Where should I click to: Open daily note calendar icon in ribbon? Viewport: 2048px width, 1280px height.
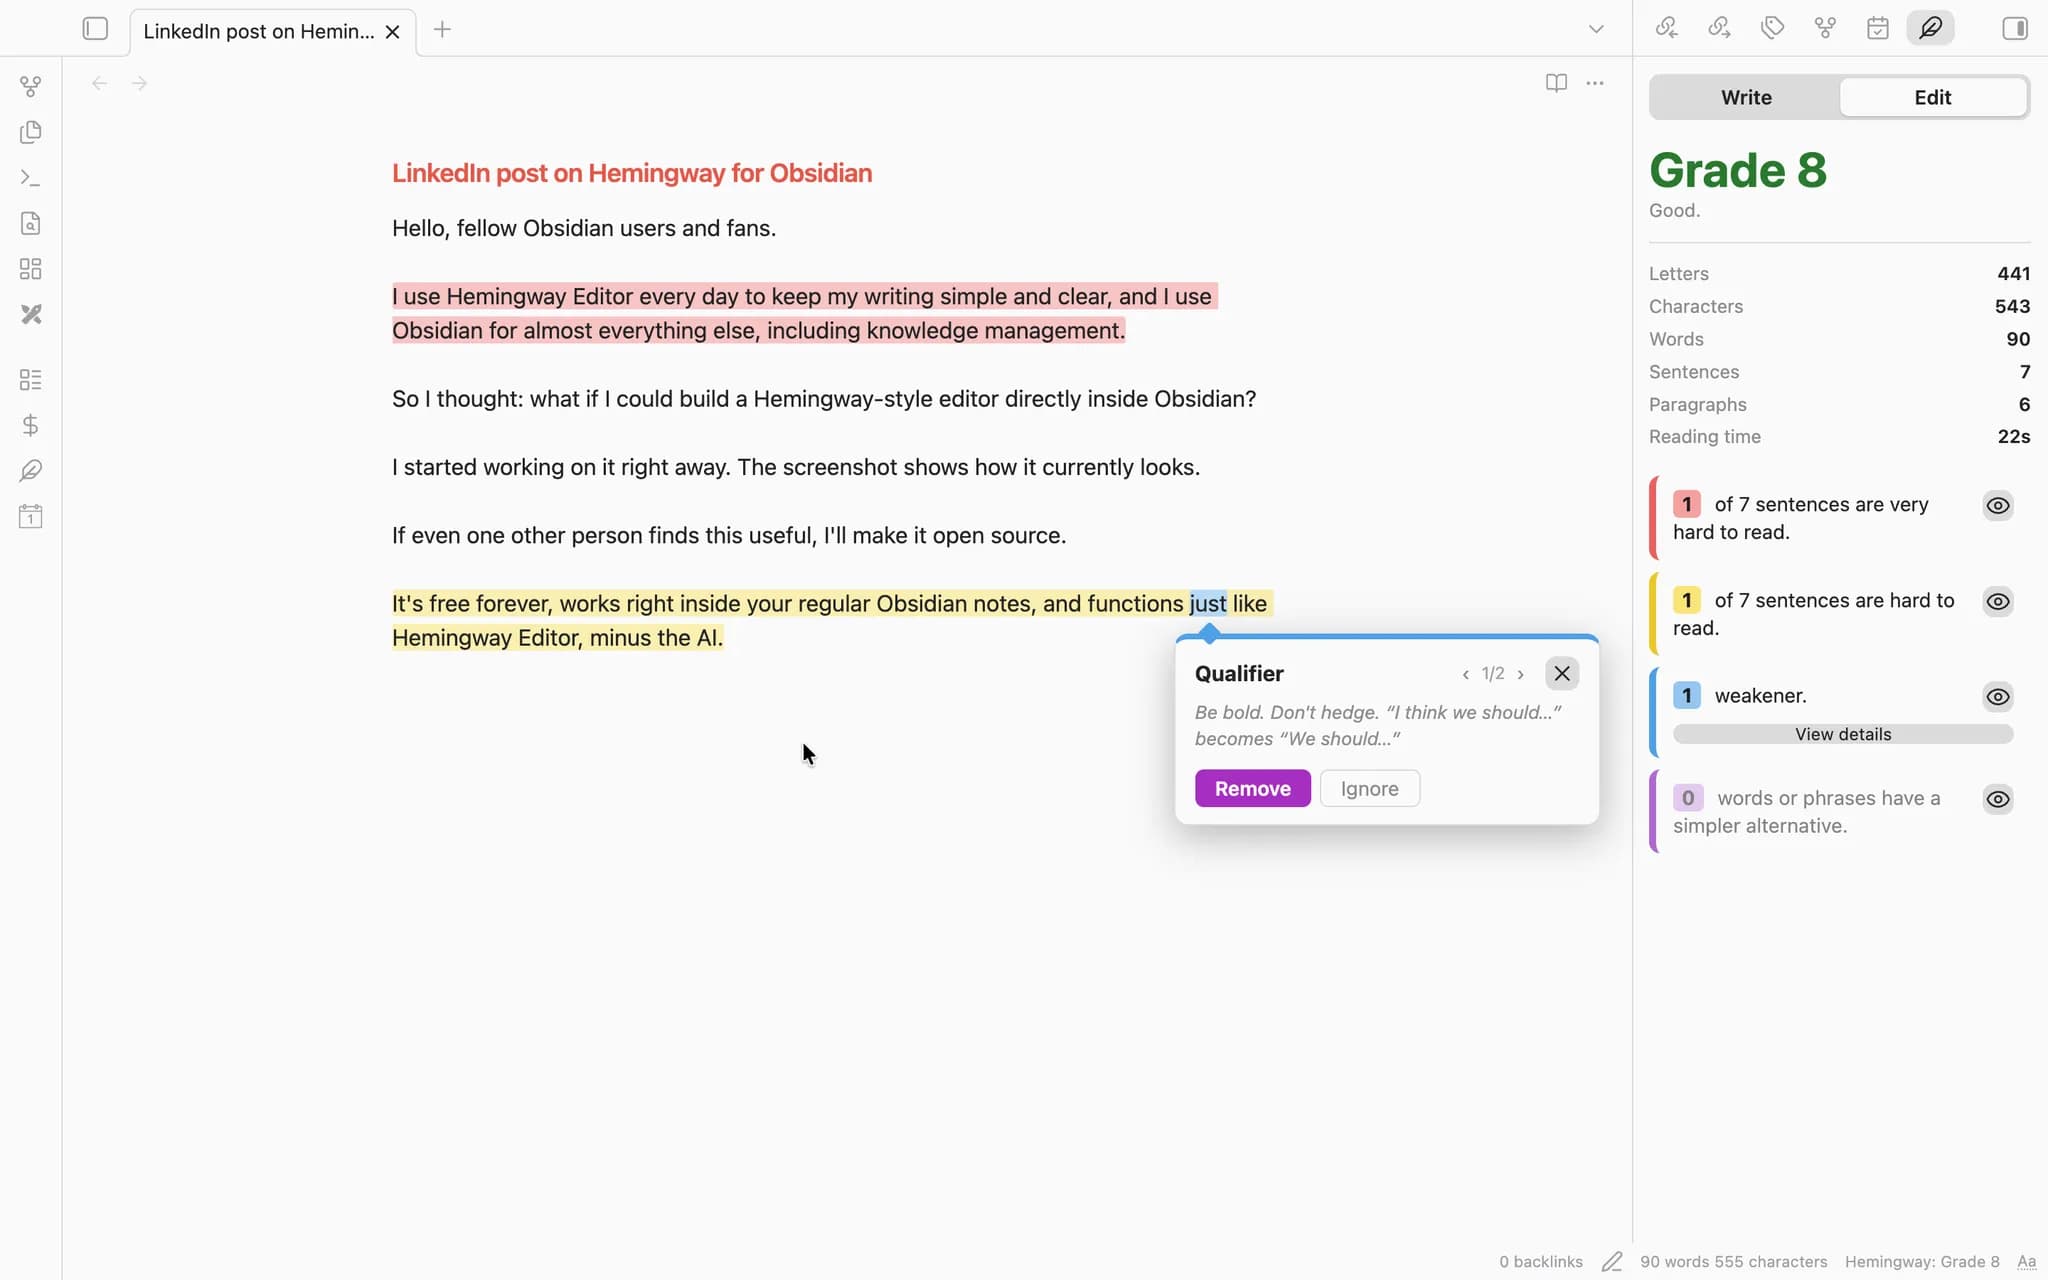[x=31, y=517]
